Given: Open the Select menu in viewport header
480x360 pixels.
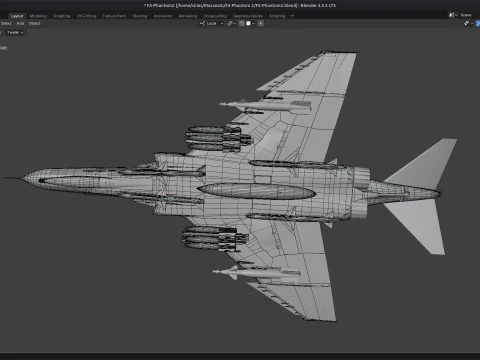Looking at the screenshot, I should click(x=6, y=23).
